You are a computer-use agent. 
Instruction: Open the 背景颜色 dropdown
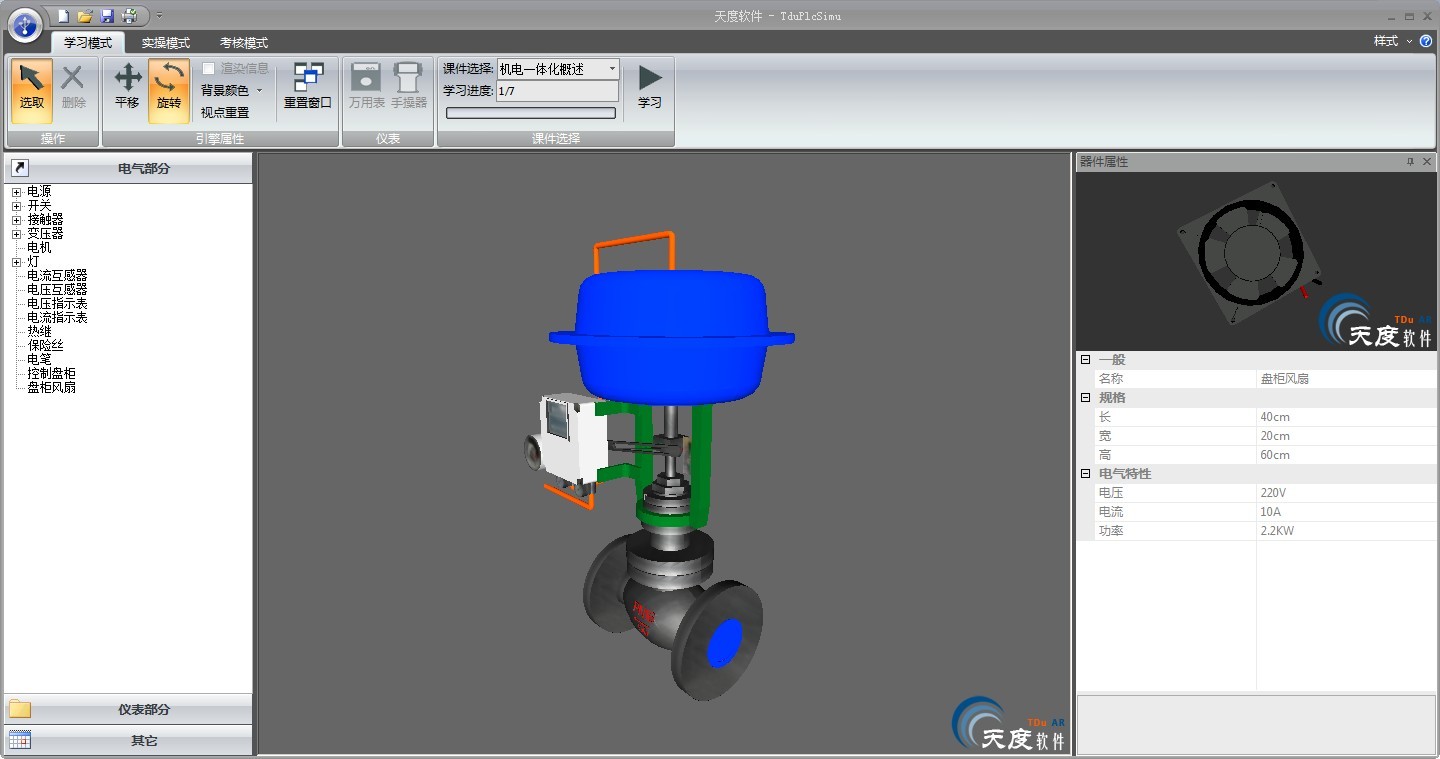click(x=232, y=90)
